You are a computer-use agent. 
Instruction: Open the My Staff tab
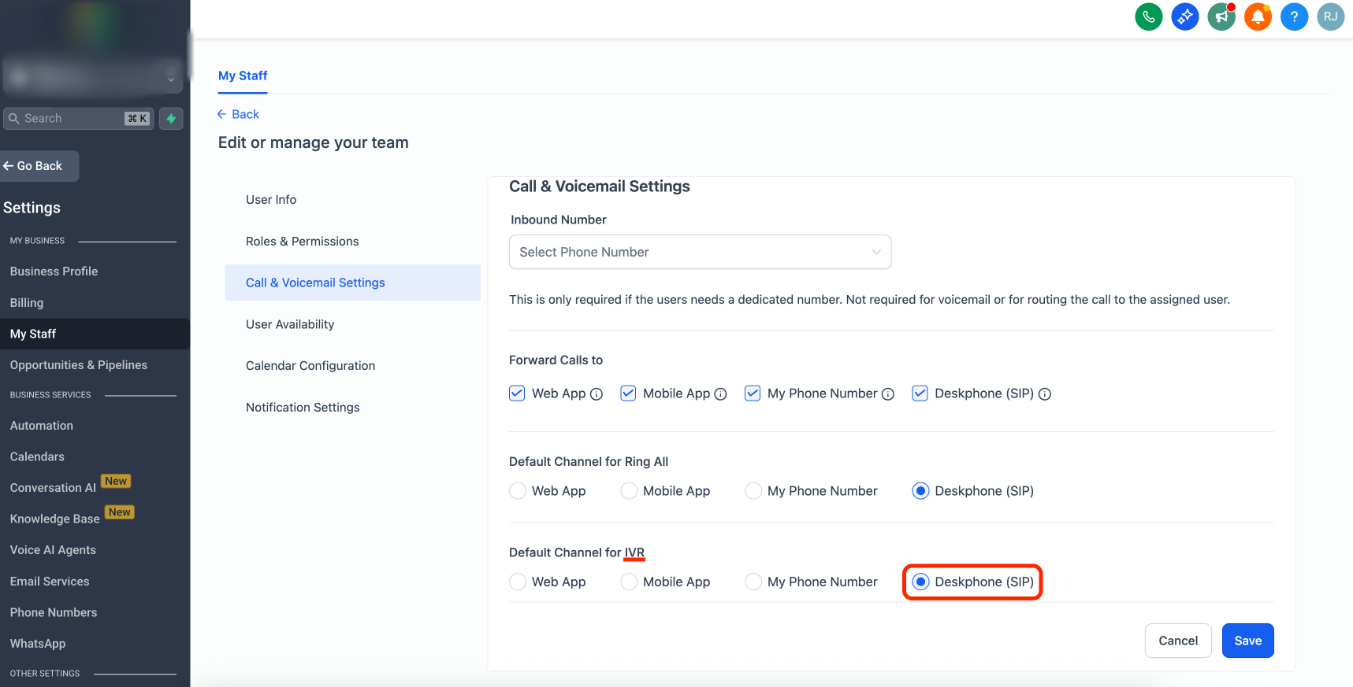[x=242, y=75]
